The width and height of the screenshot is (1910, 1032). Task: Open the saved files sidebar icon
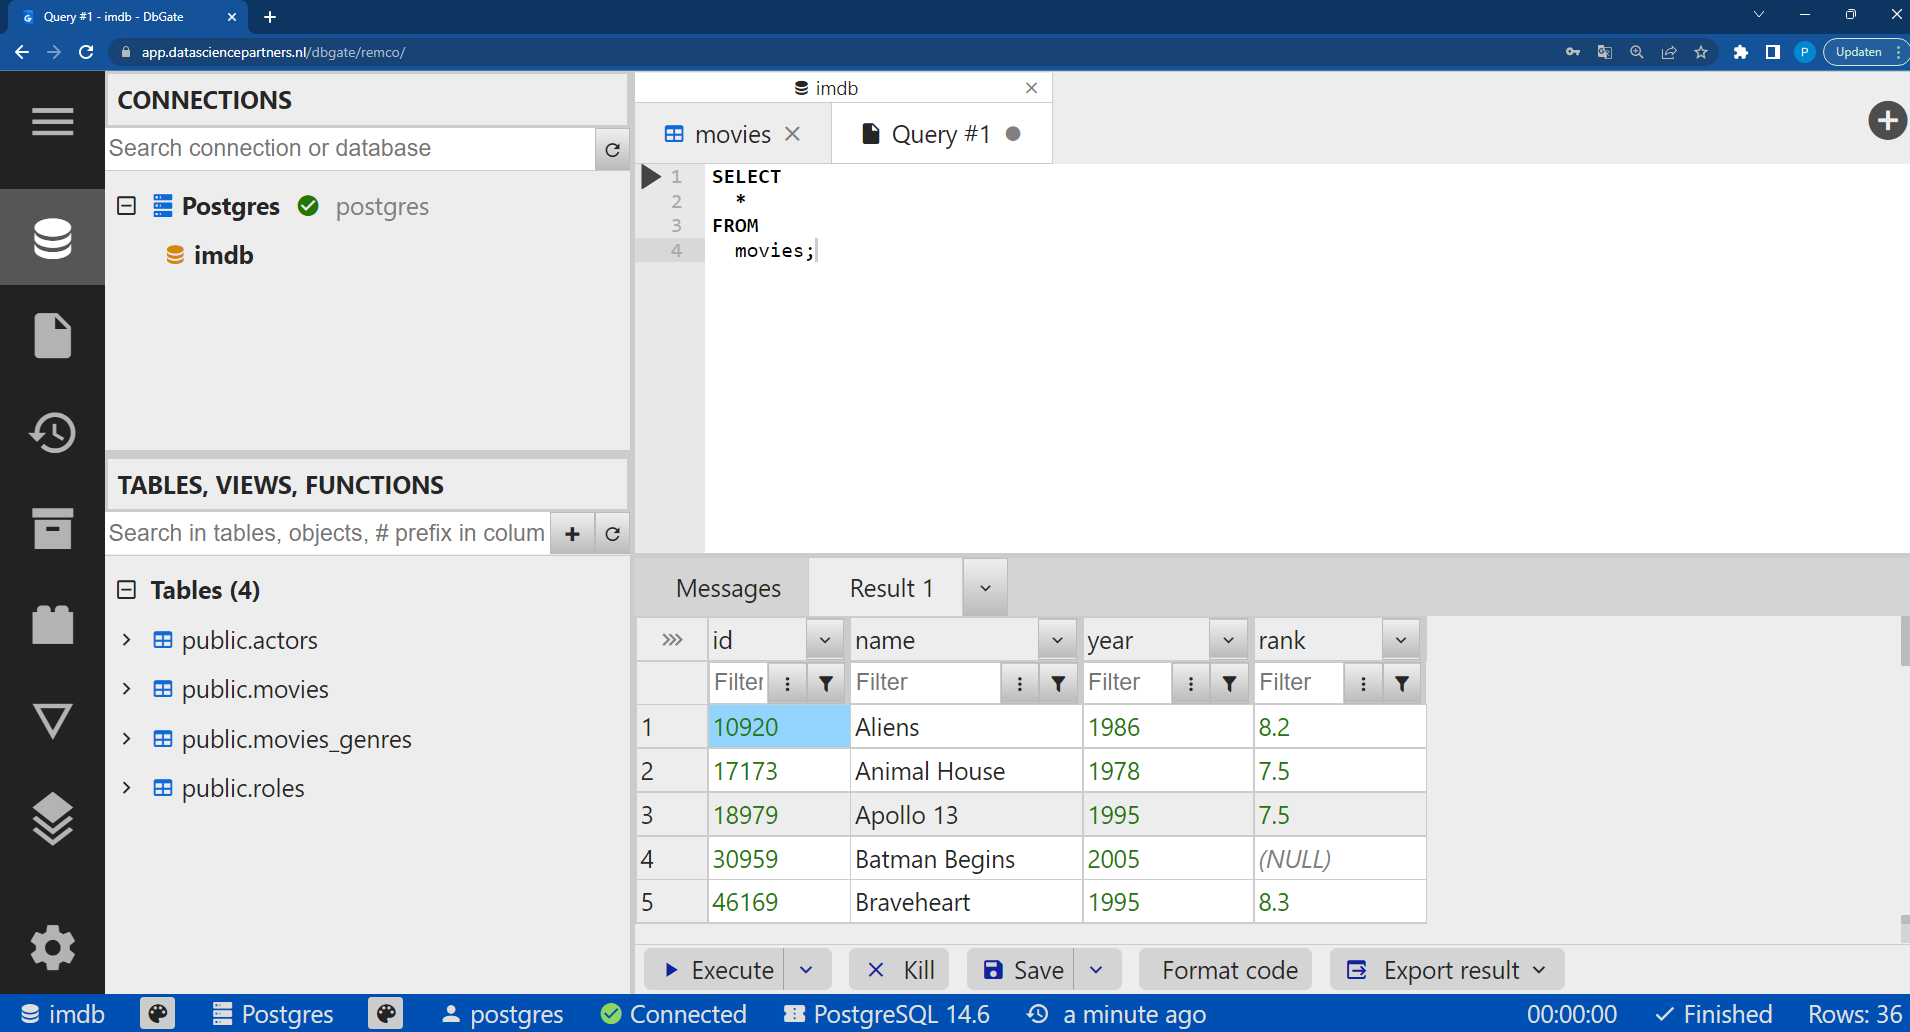pos(52,335)
